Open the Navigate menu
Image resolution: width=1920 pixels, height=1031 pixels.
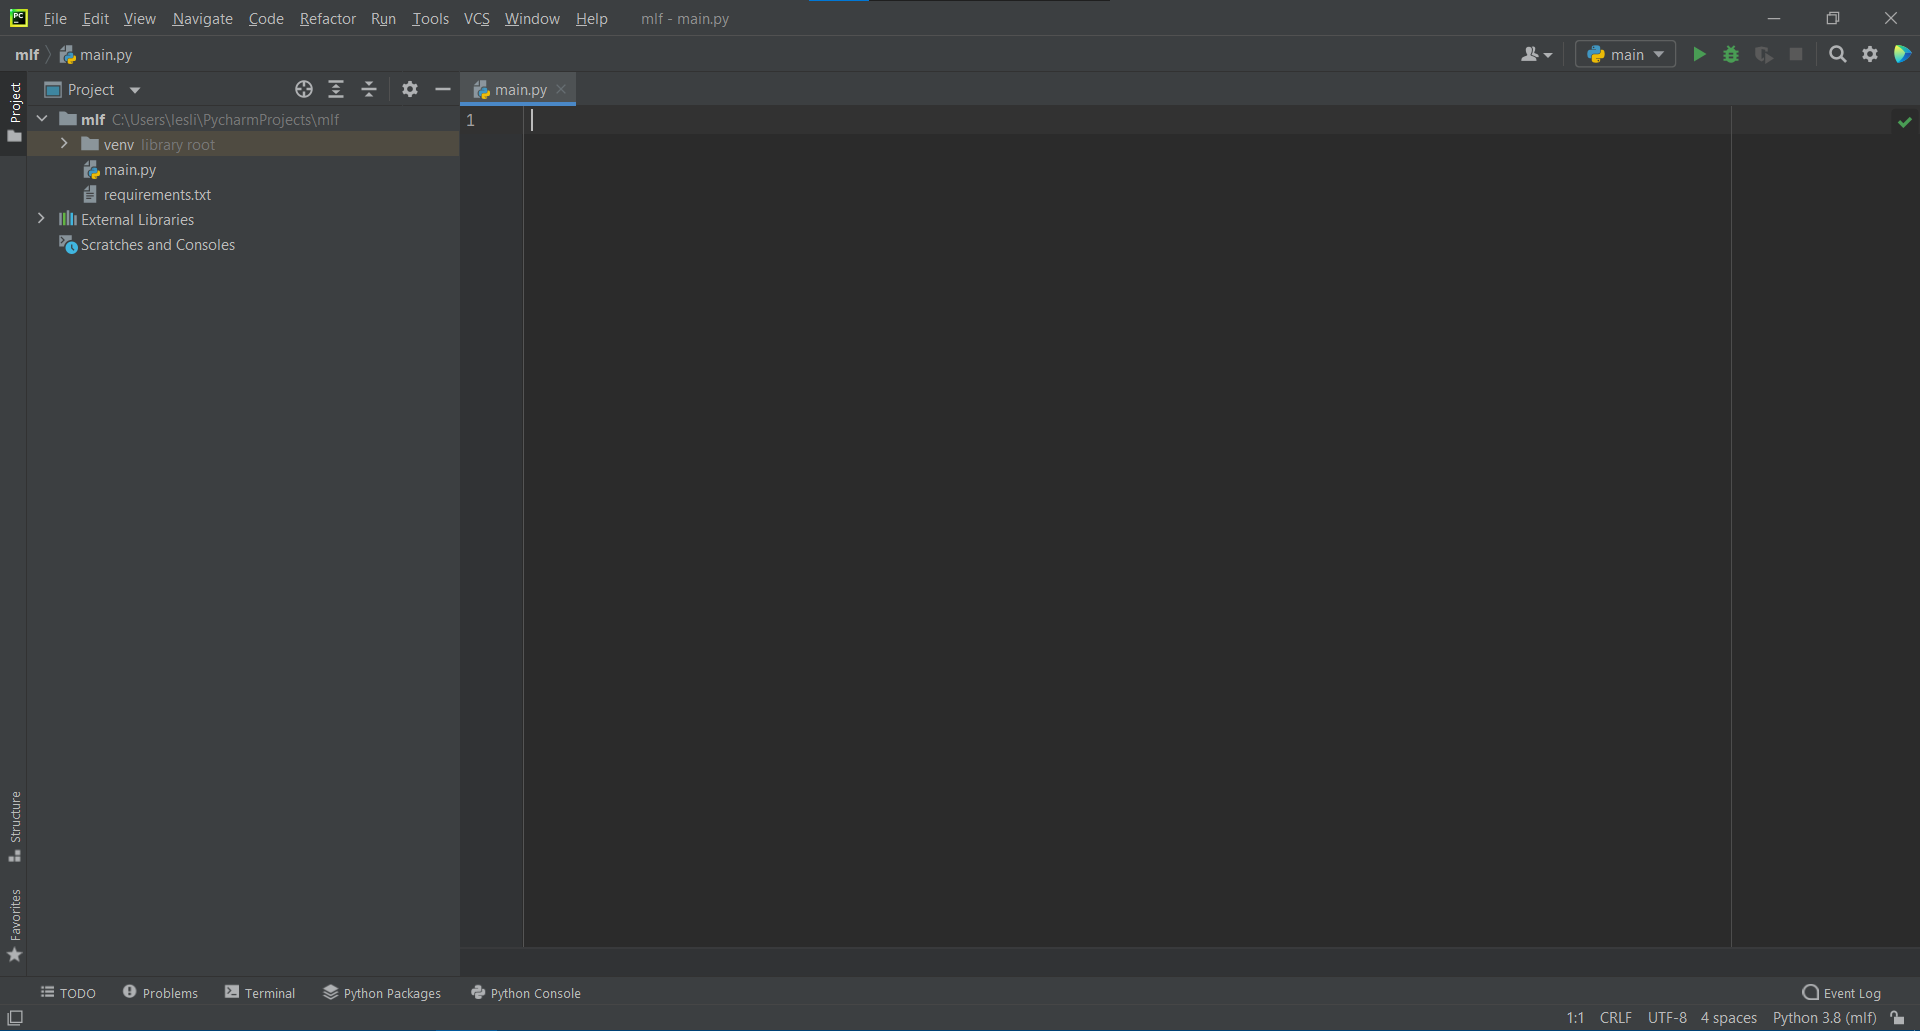pyautogui.click(x=202, y=19)
